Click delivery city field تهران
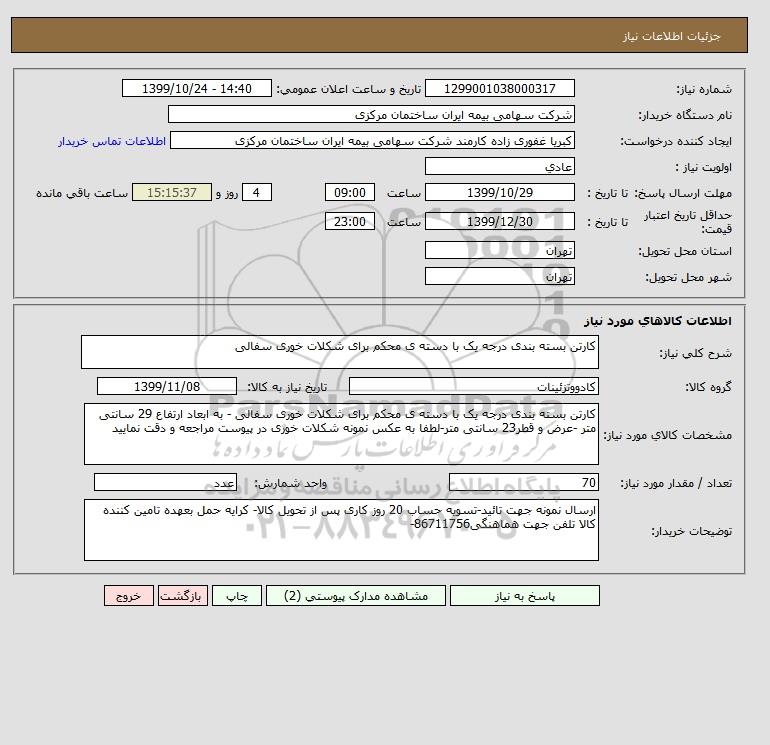This screenshot has height=745, width=770. pos(499,276)
